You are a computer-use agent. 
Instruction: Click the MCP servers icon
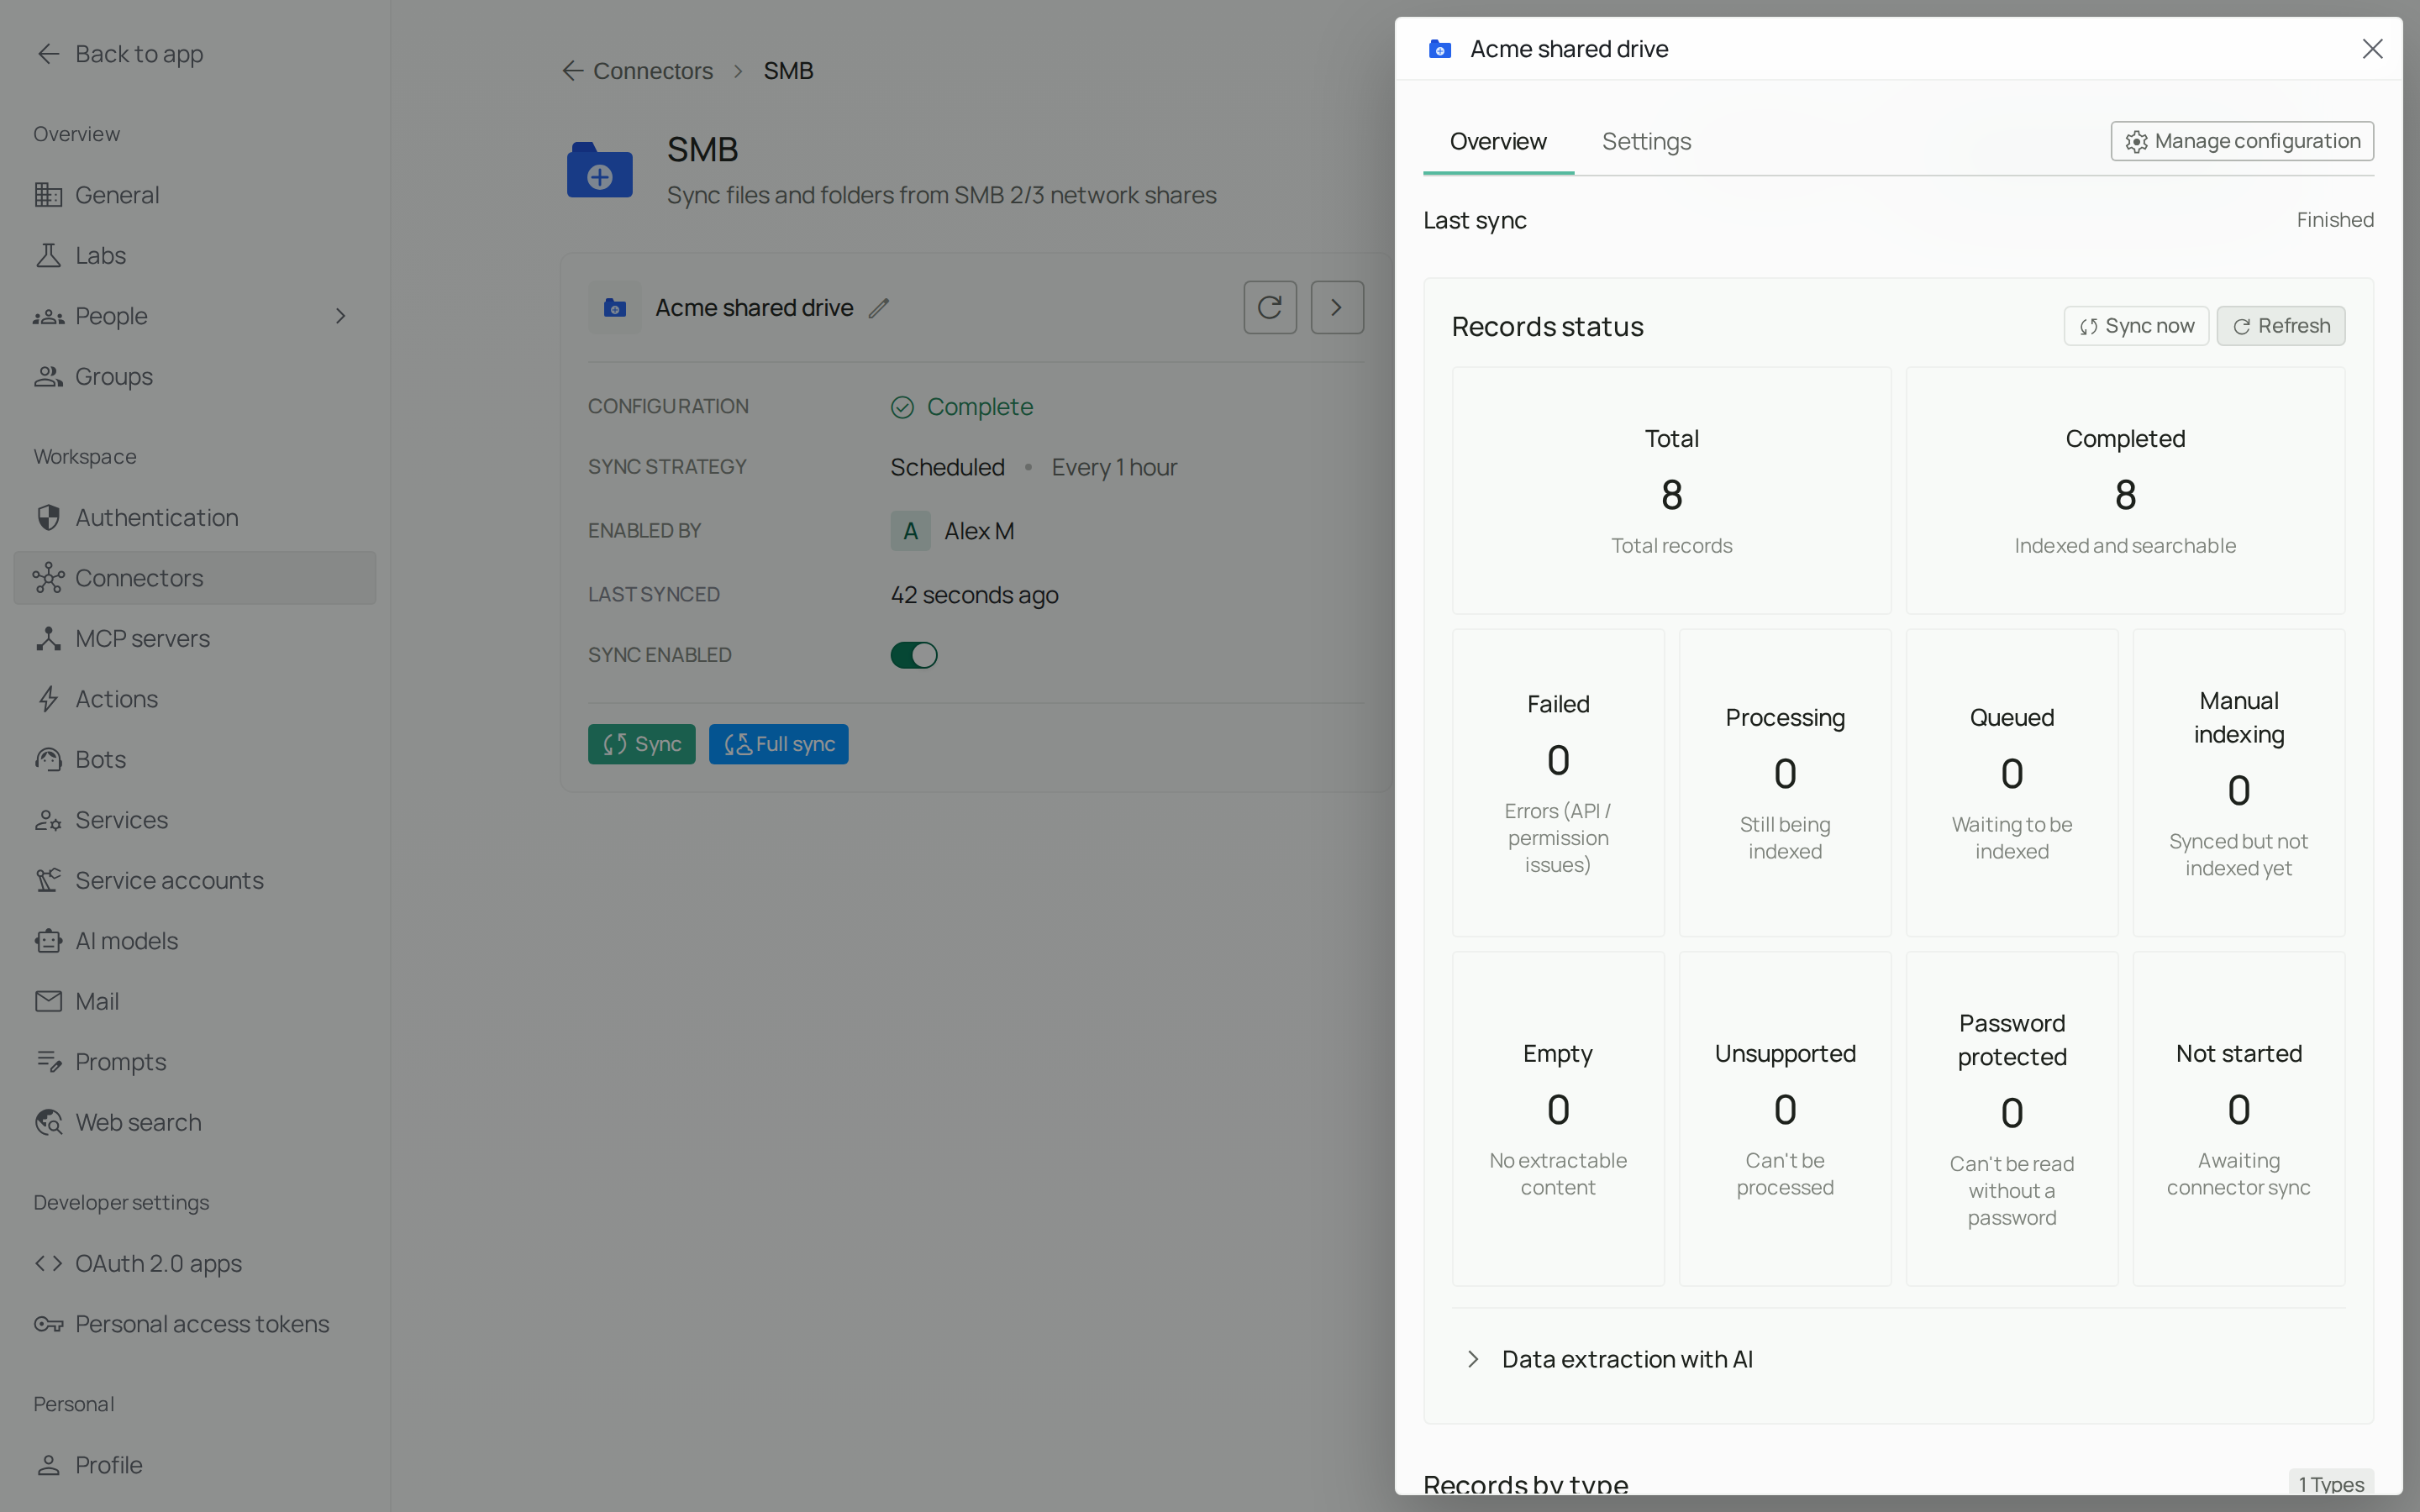[x=48, y=638]
